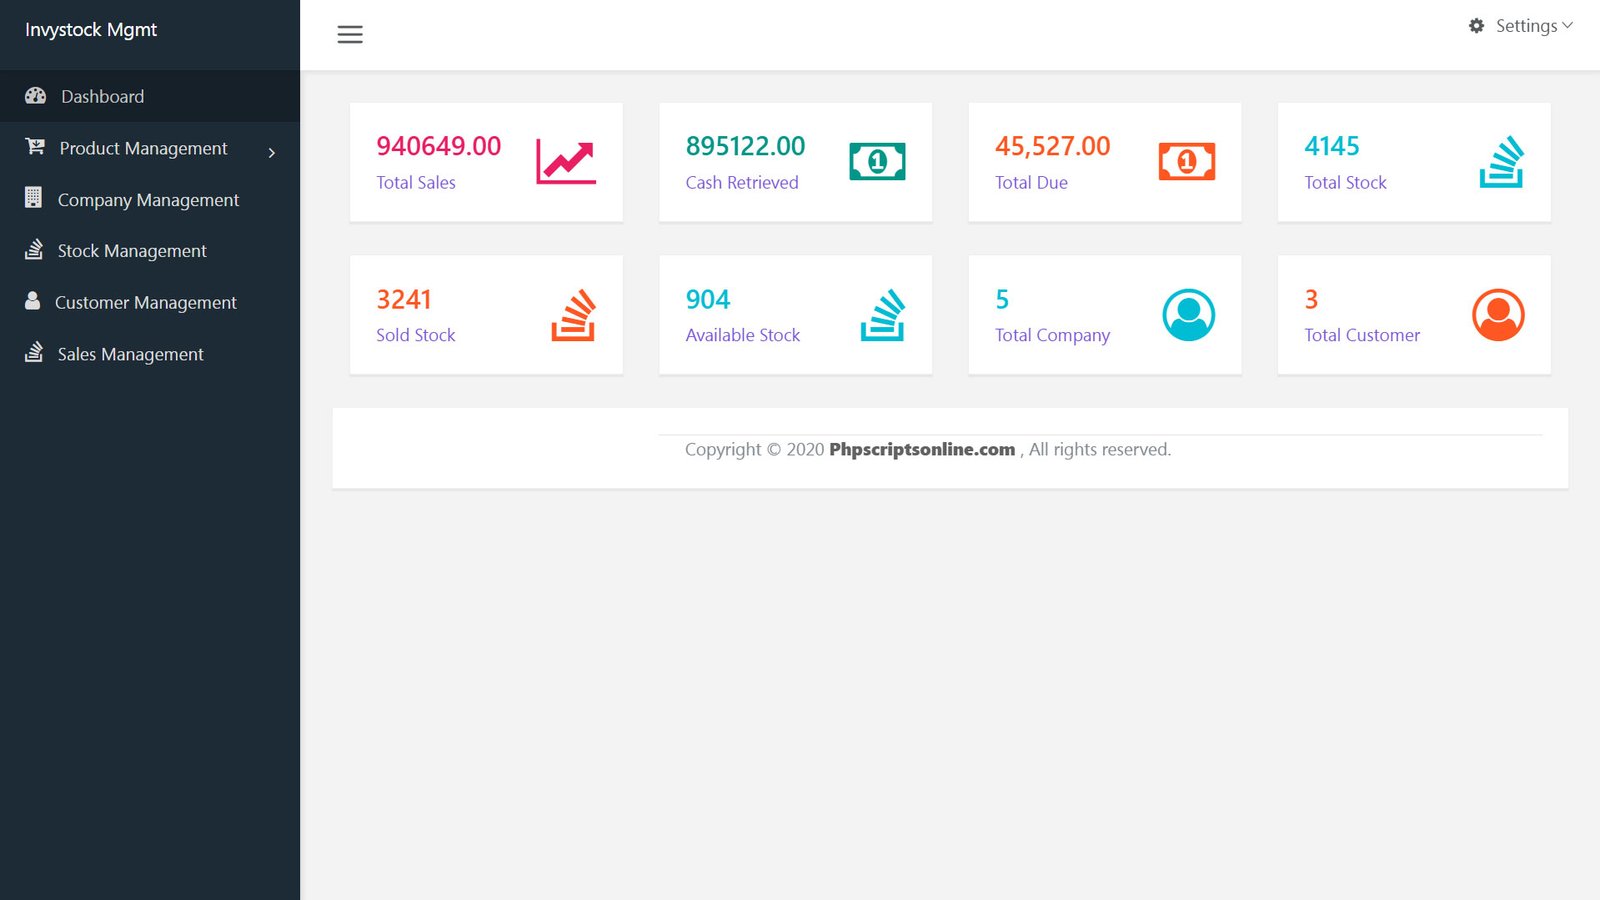Viewport: 1600px width, 900px height.
Task: Click the Total Stock label
Action: tap(1345, 182)
